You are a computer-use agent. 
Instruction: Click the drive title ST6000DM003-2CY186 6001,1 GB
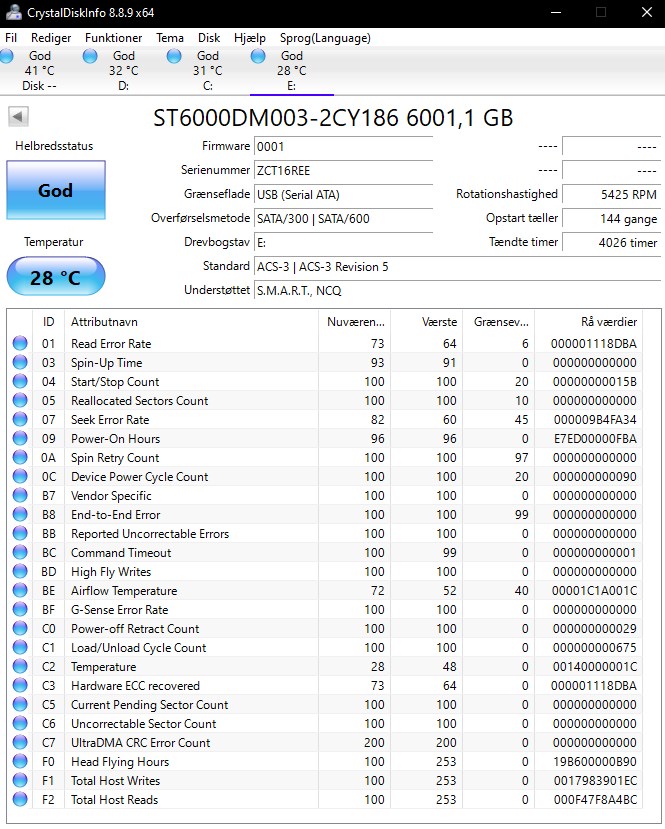[333, 117]
